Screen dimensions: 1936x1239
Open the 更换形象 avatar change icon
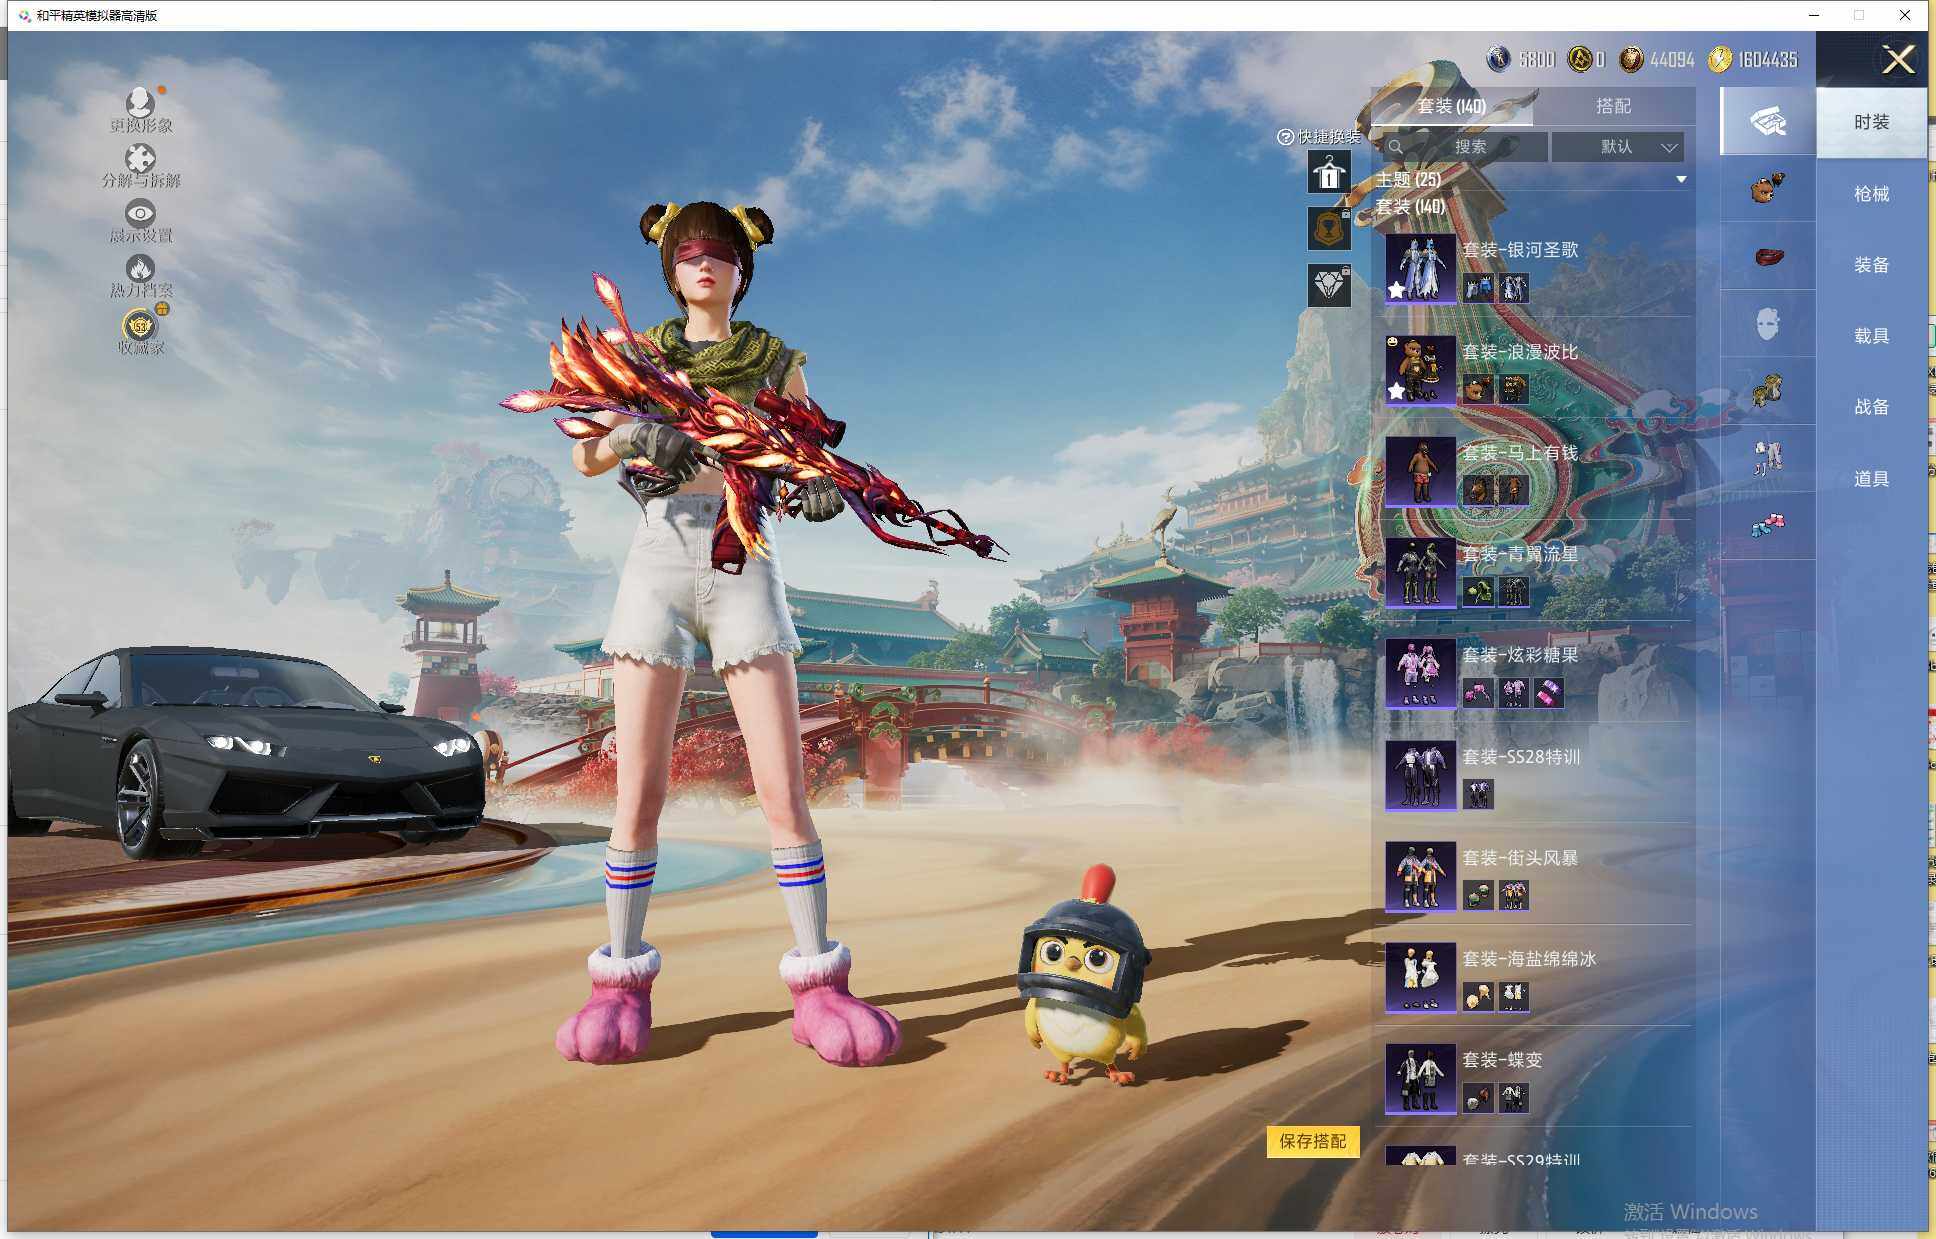click(x=140, y=105)
